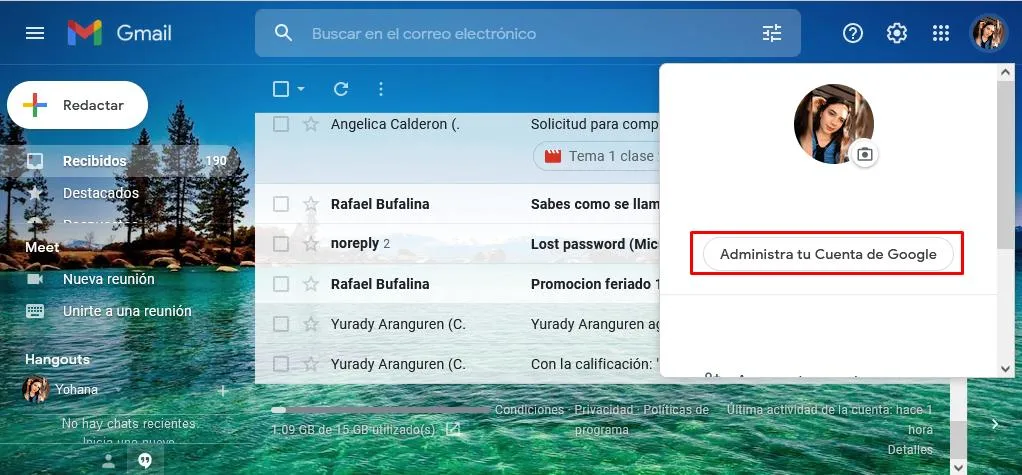
Task: Open the Rafael Bufalina 'Sabes como se llam' email
Action: [x=458, y=204]
